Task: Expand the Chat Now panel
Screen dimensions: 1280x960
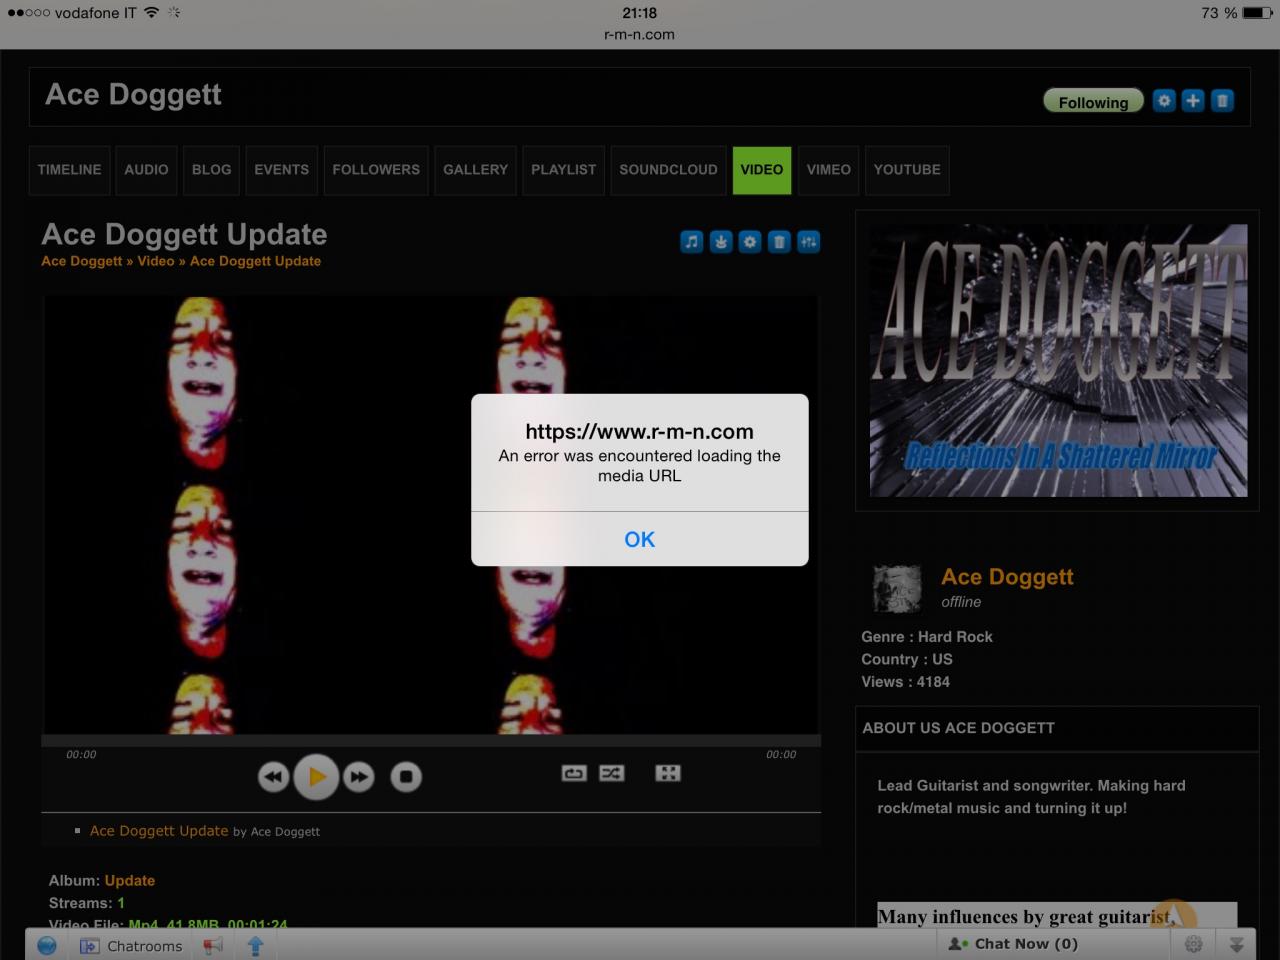Action: tap(1013, 944)
